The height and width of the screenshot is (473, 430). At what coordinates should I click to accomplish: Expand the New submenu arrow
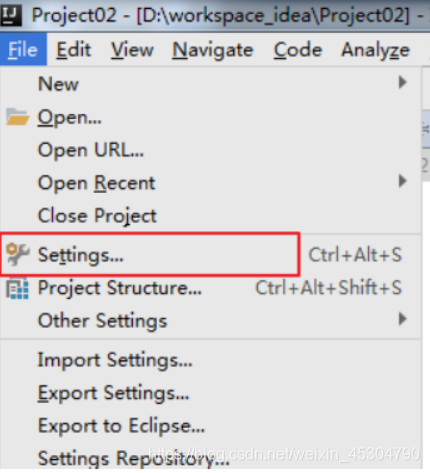[403, 82]
